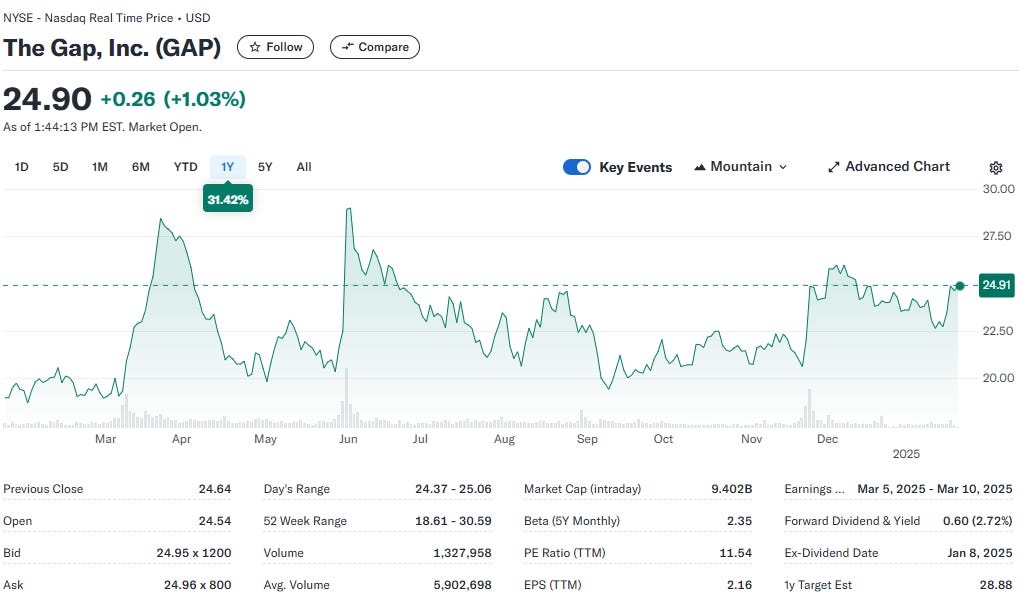Screen dimensions: 1026x605
Task: Click the 30.00 price axis label
Action: pyautogui.click(x=999, y=189)
